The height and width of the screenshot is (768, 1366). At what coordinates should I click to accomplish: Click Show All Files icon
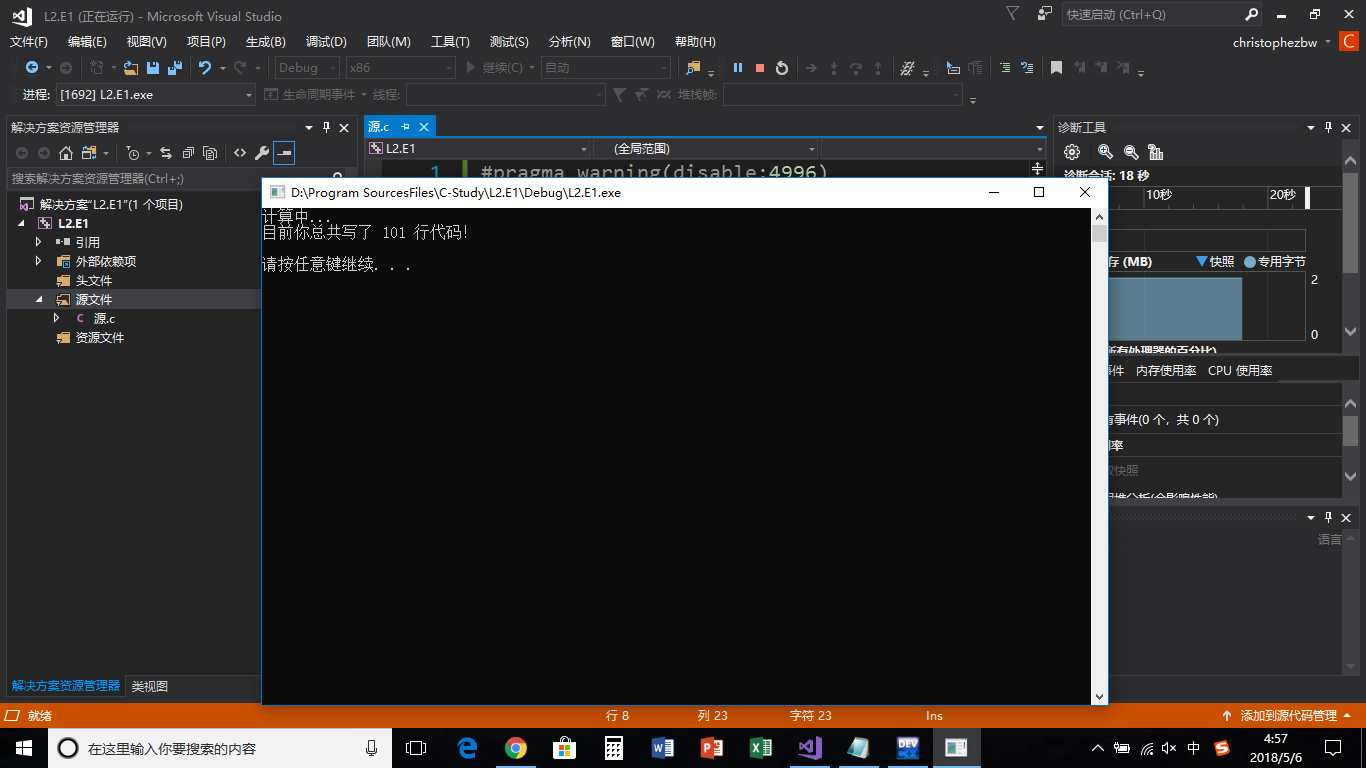(210, 153)
